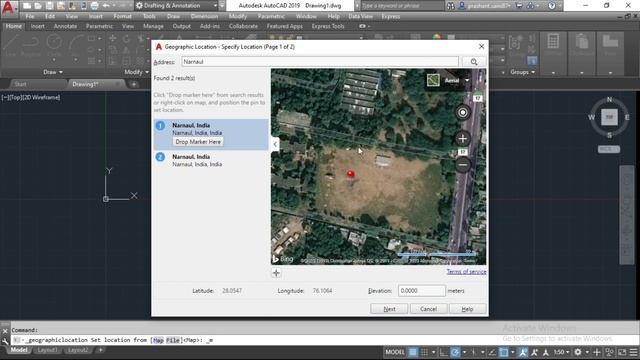Click the Elevation value field
This screenshot has width=640, height=360.
pos(422,291)
